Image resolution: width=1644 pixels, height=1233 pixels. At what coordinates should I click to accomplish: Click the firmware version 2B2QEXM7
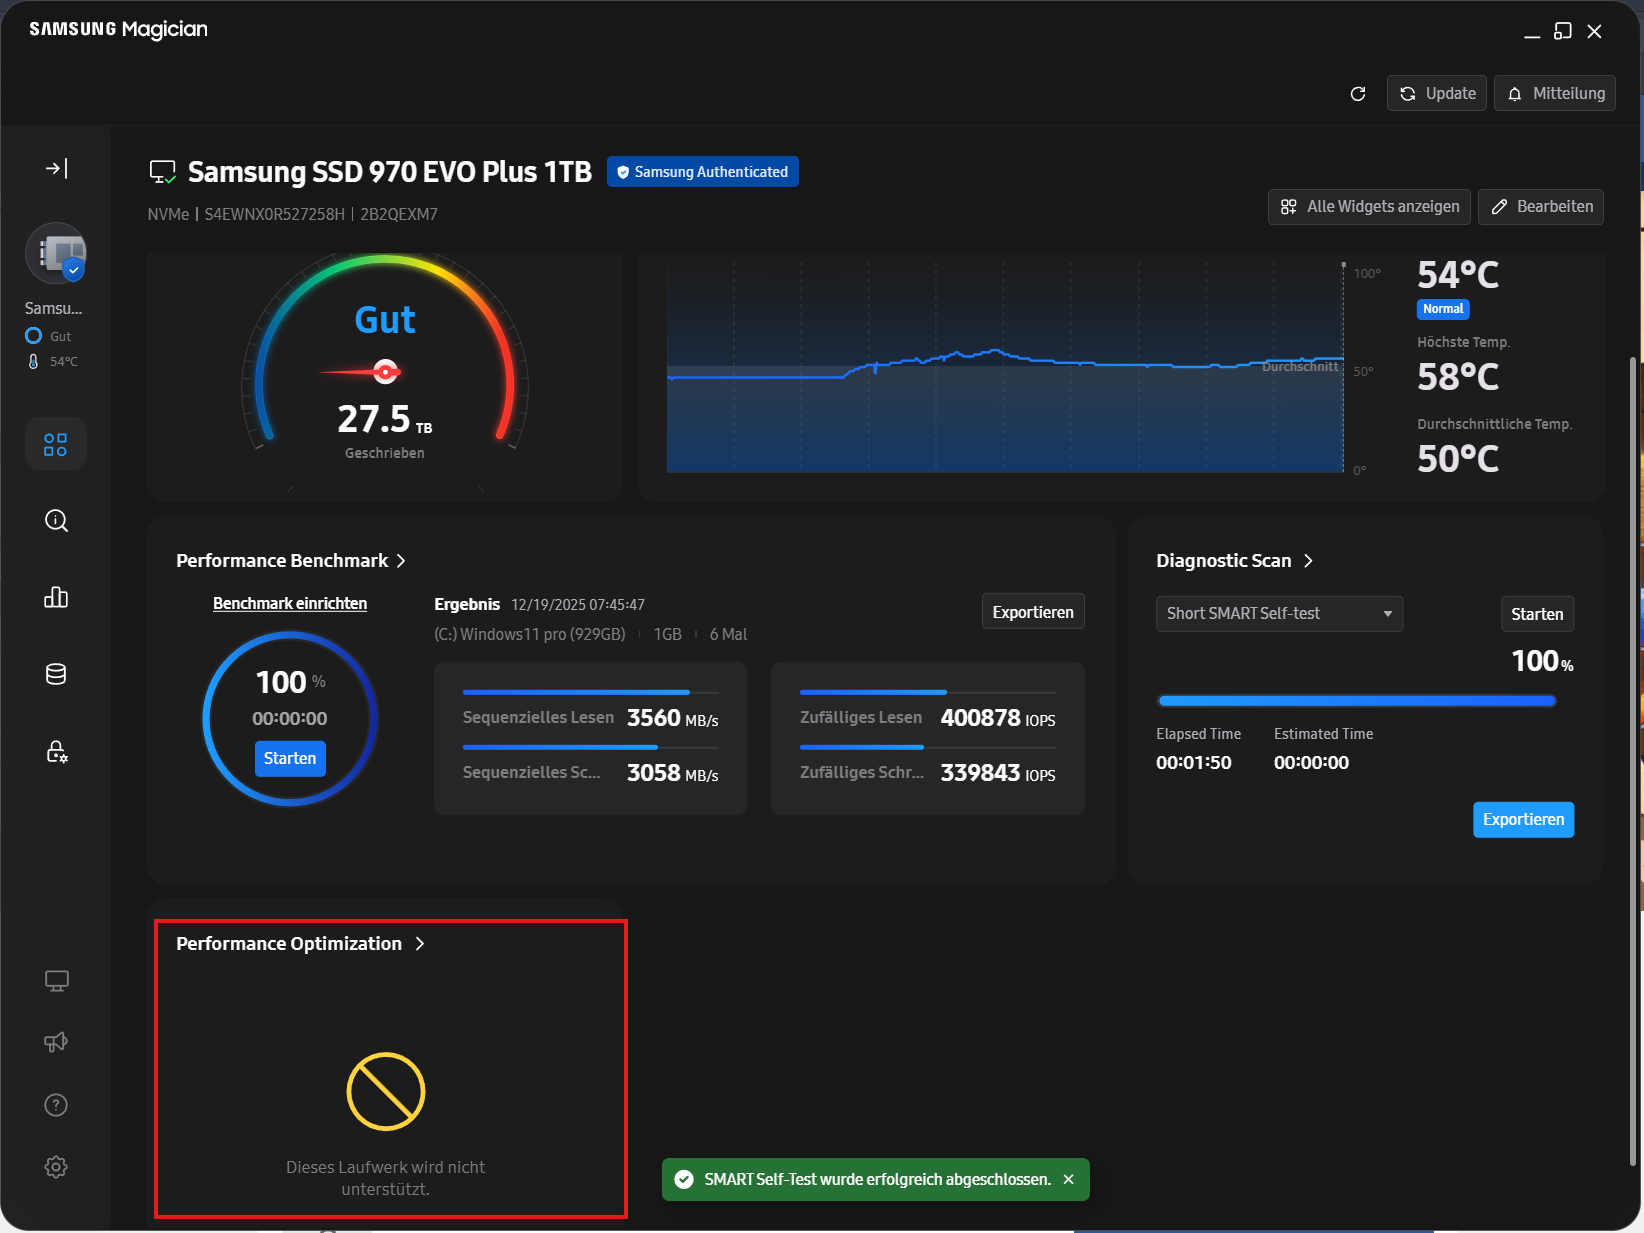click(x=399, y=215)
